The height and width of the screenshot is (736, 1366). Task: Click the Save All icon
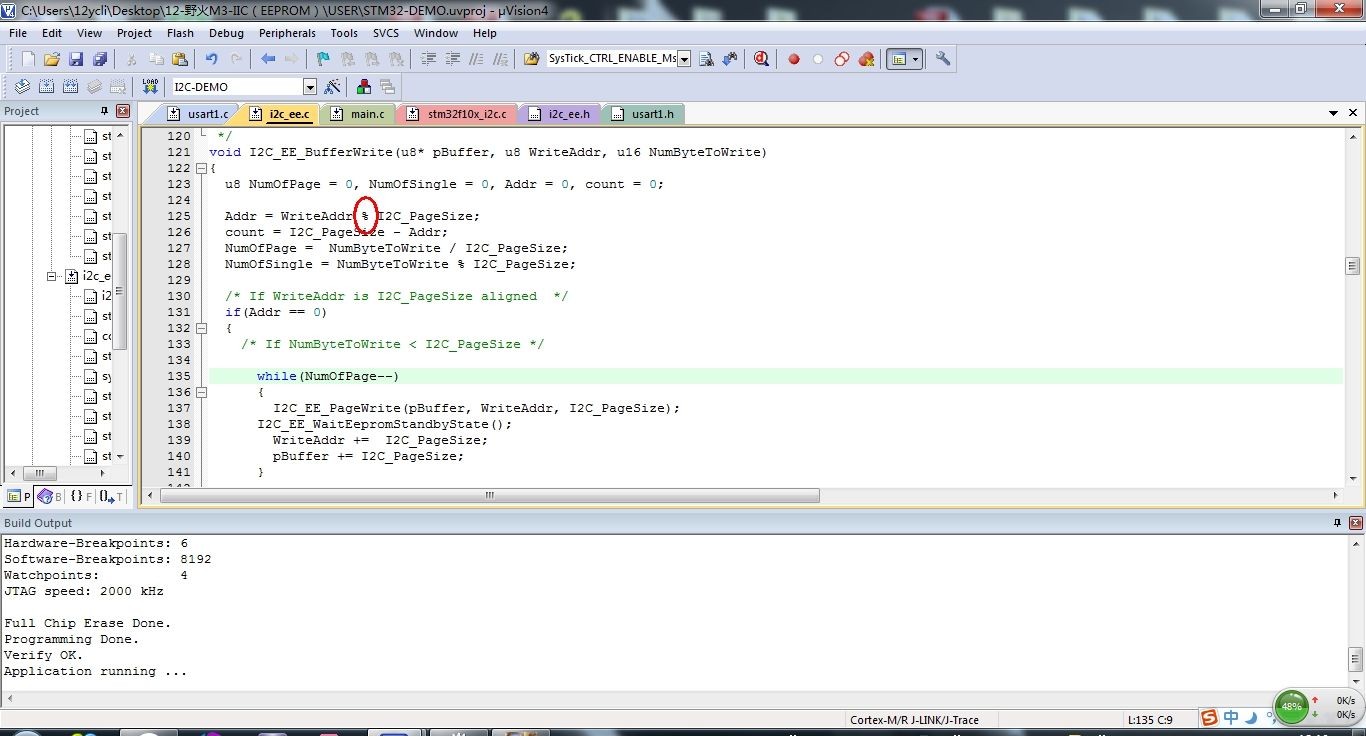(x=99, y=59)
